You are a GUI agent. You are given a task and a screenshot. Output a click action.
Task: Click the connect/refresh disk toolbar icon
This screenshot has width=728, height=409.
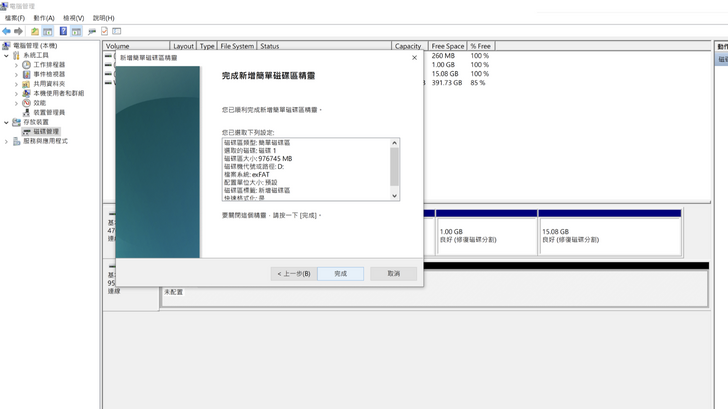(x=92, y=31)
